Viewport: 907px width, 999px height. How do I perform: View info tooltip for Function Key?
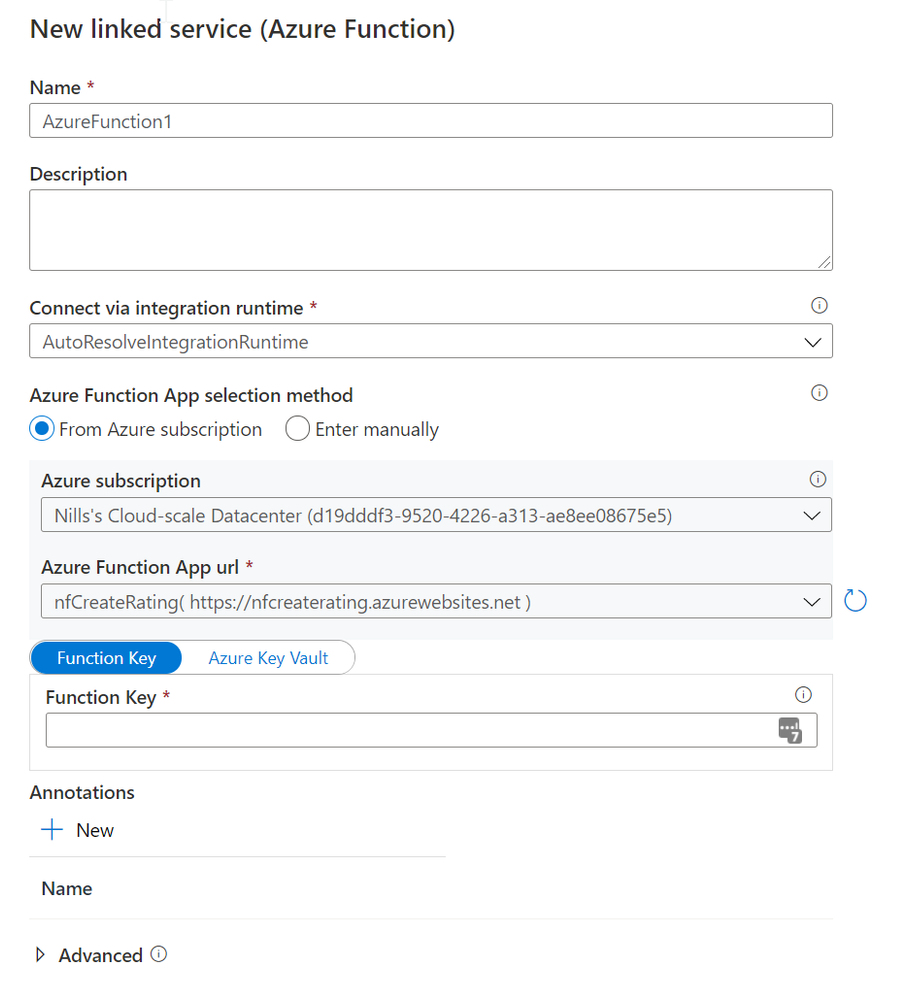(804, 694)
